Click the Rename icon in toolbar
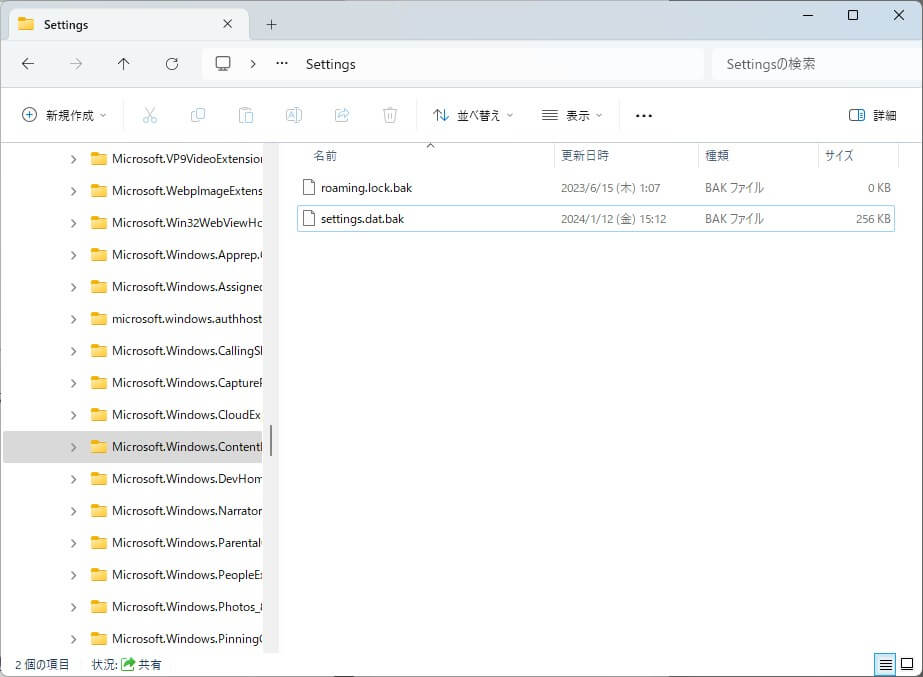The height and width of the screenshot is (677, 923). click(294, 115)
